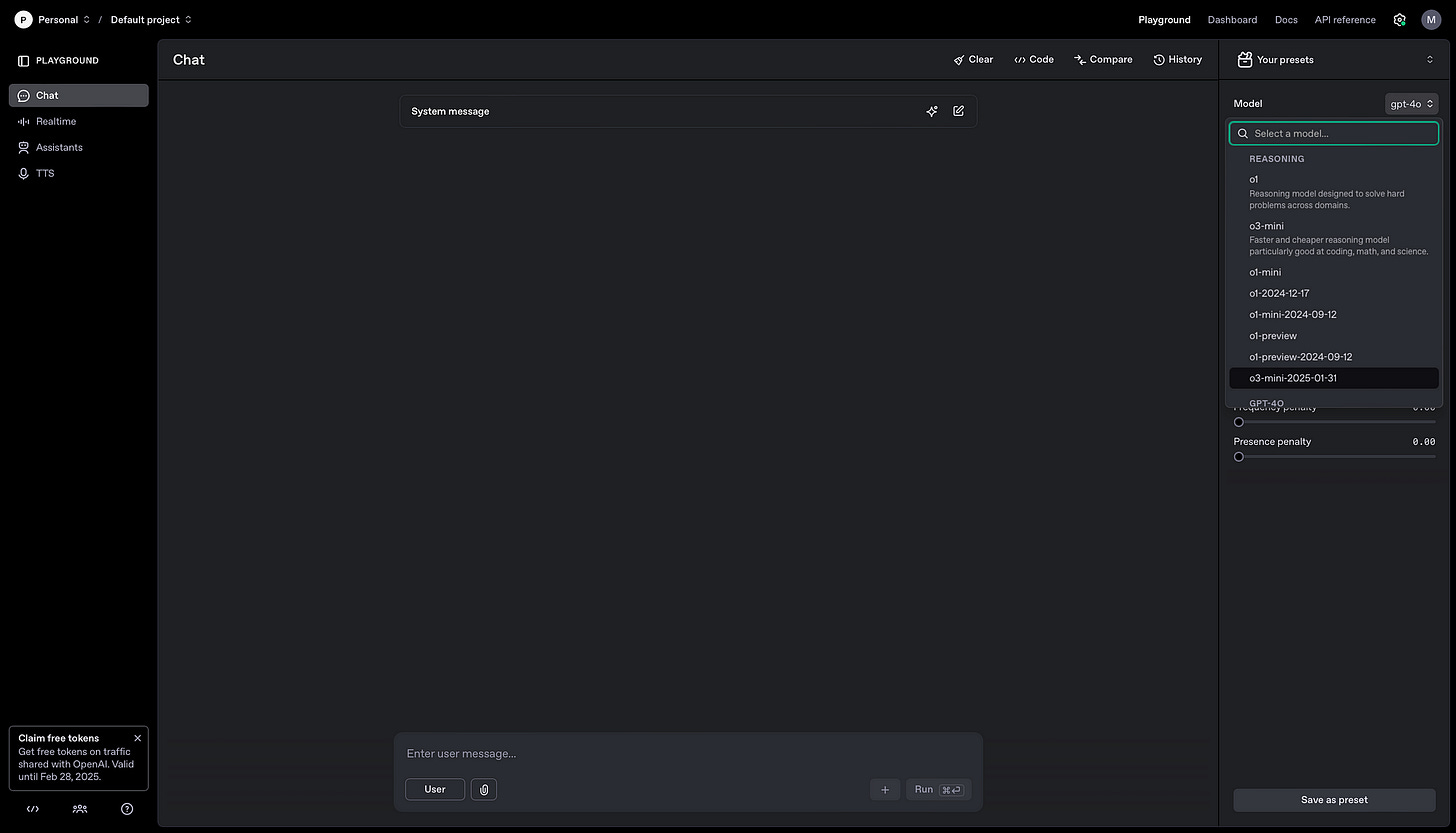Image resolution: width=1456 pixels, height=833 pixels.
Task: Select o3-mini-2025-01-31 model
Action: point(1334,378)
